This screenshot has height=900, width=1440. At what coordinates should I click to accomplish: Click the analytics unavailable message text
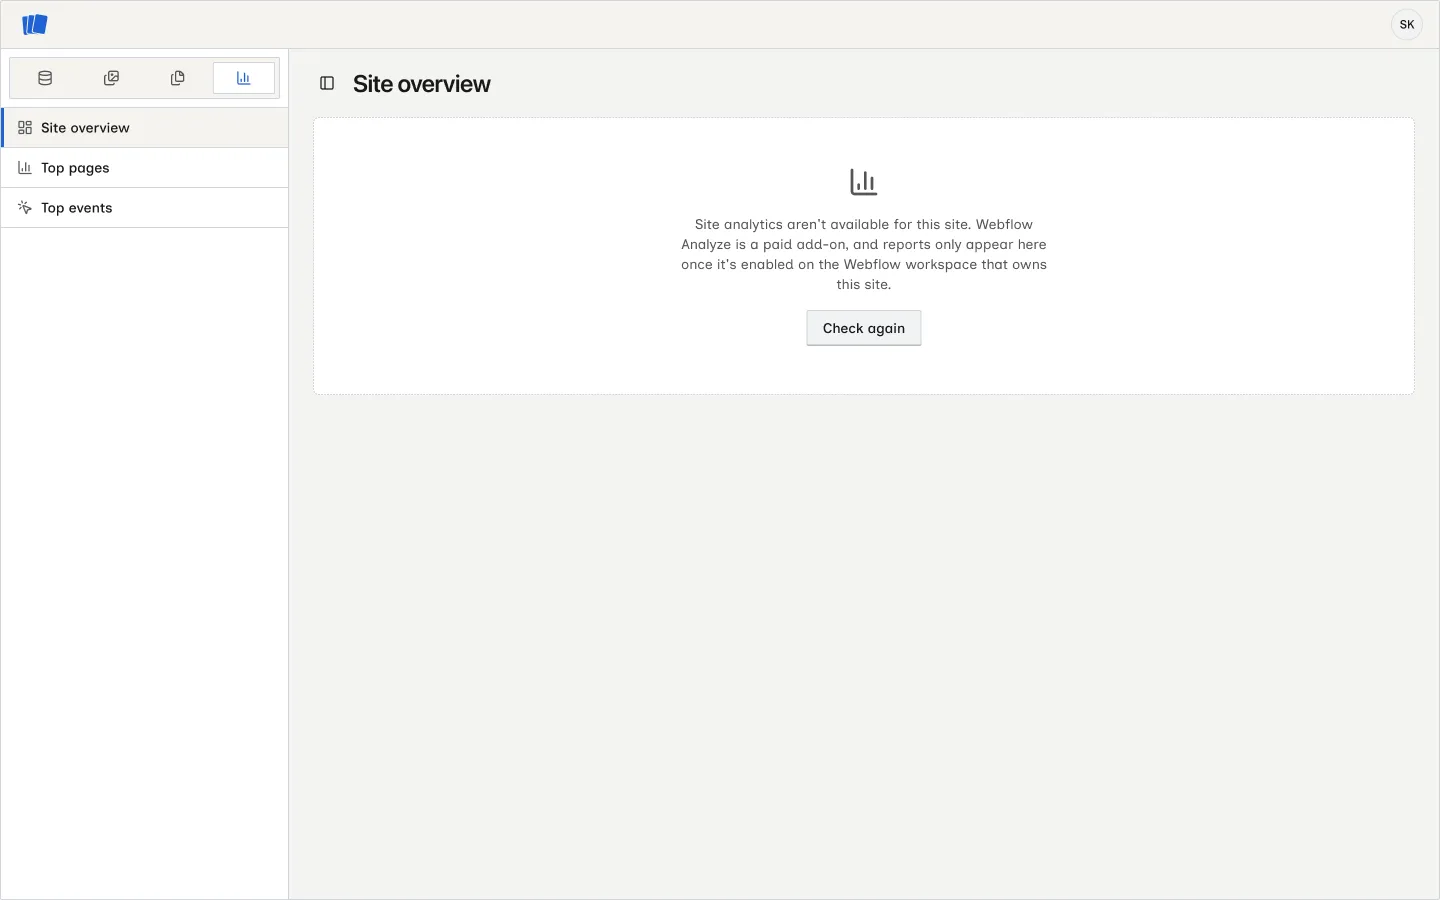tap(864, 254)
